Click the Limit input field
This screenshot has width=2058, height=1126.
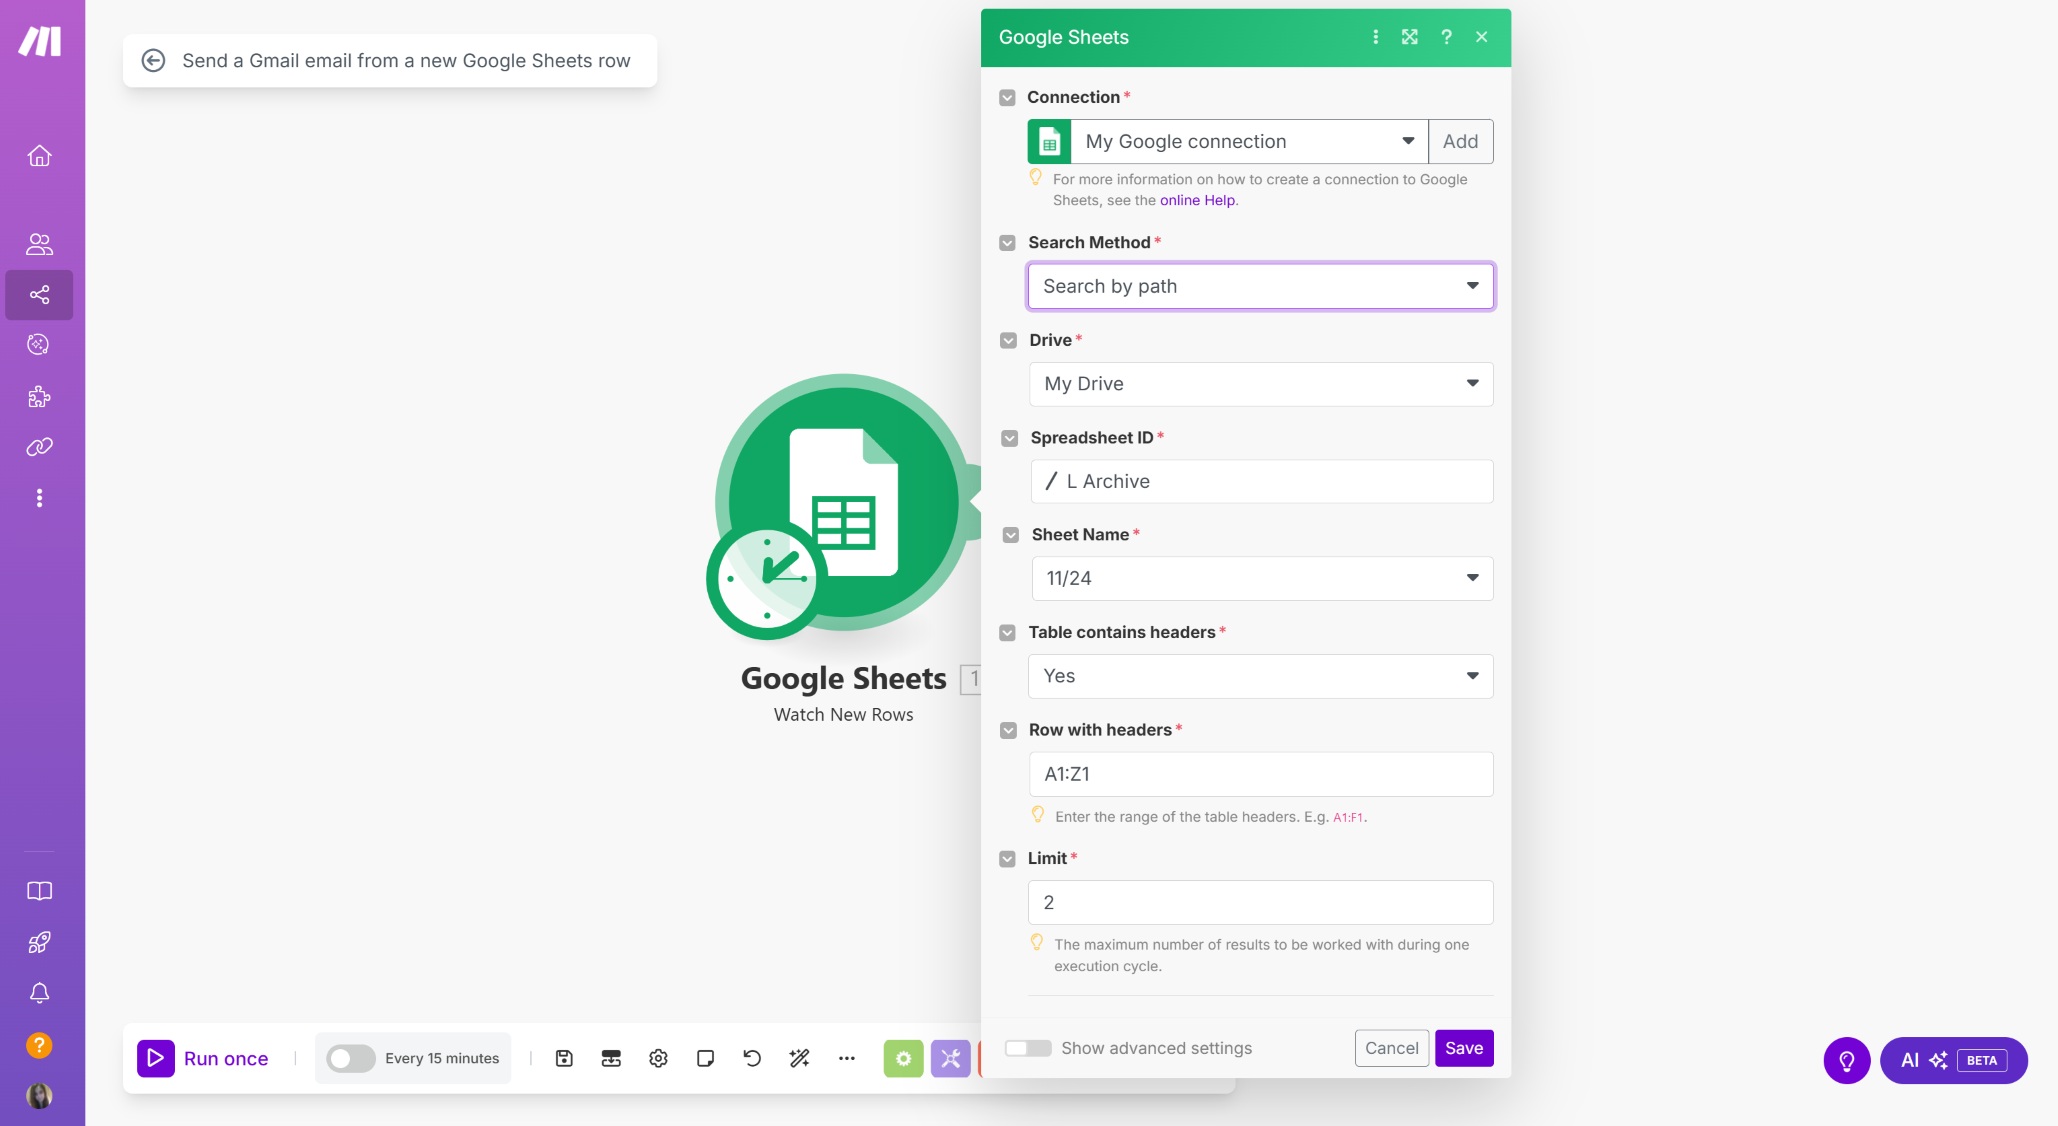(x=1260, y=902)
